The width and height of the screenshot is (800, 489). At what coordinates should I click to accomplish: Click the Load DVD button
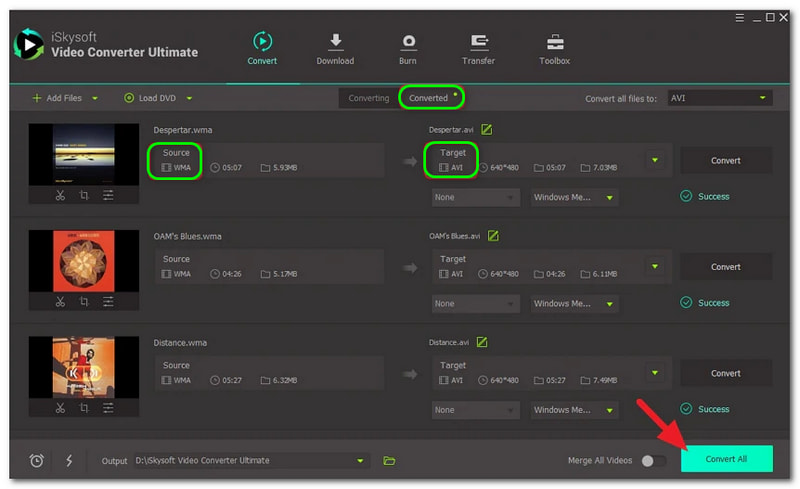(150, 98)
